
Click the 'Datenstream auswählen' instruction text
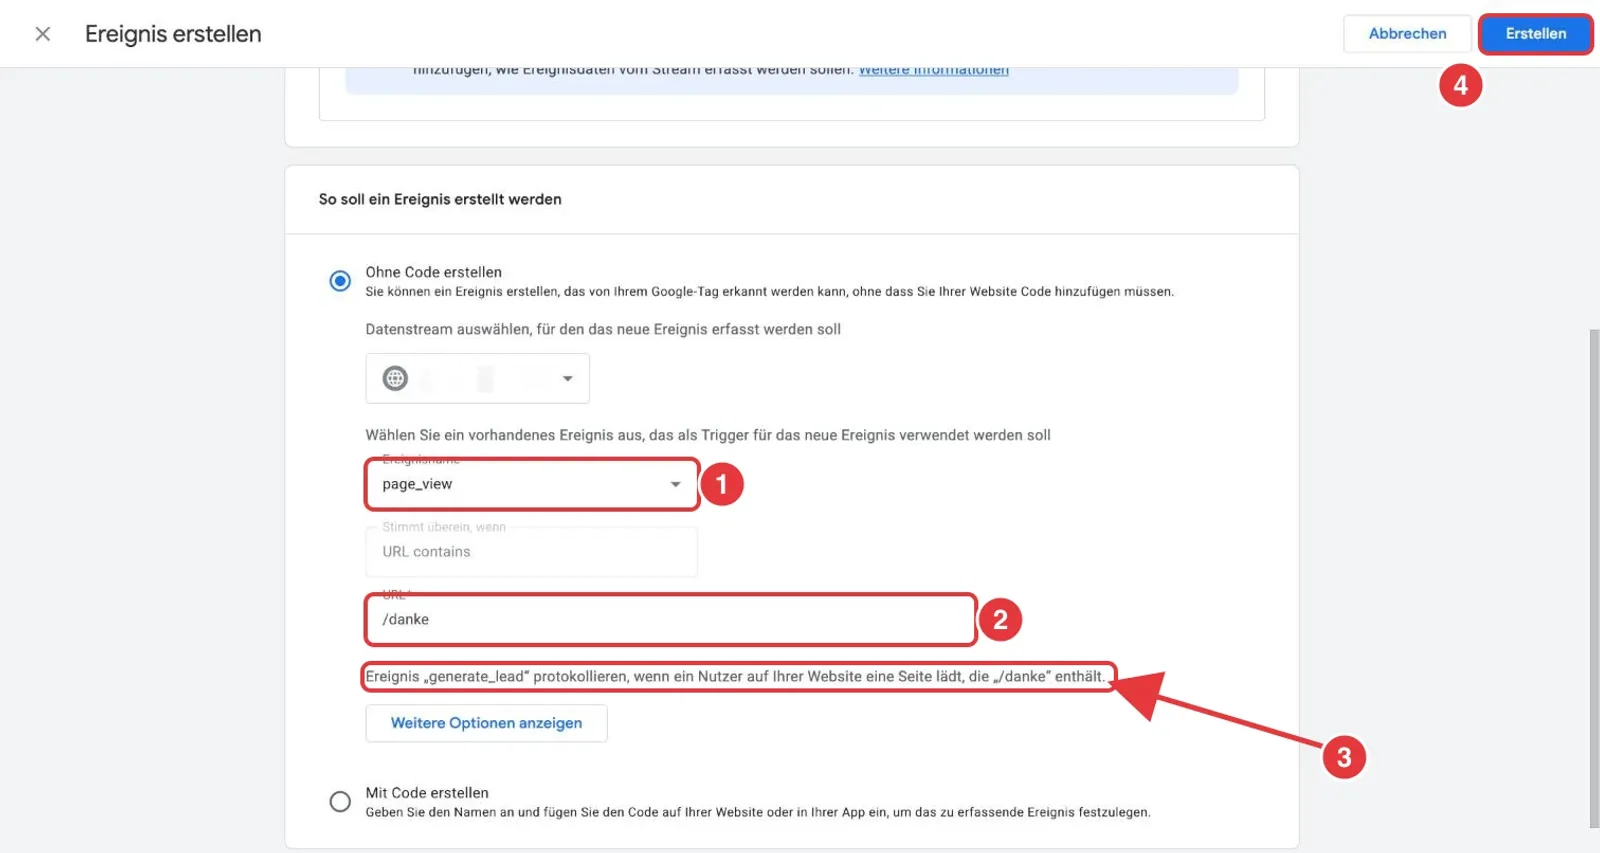(603, 329)
